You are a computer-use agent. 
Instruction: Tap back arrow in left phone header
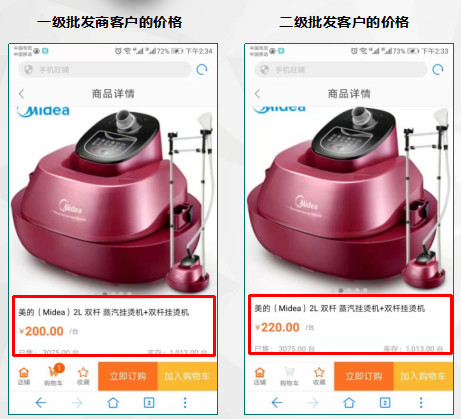click(22, 94)
